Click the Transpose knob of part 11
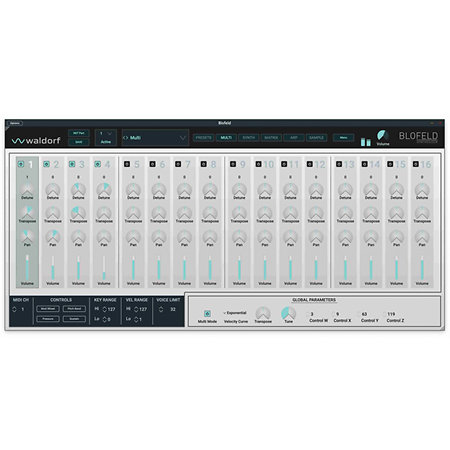The image size is (450, 450). pyautogui.click(x=290, y=212)
